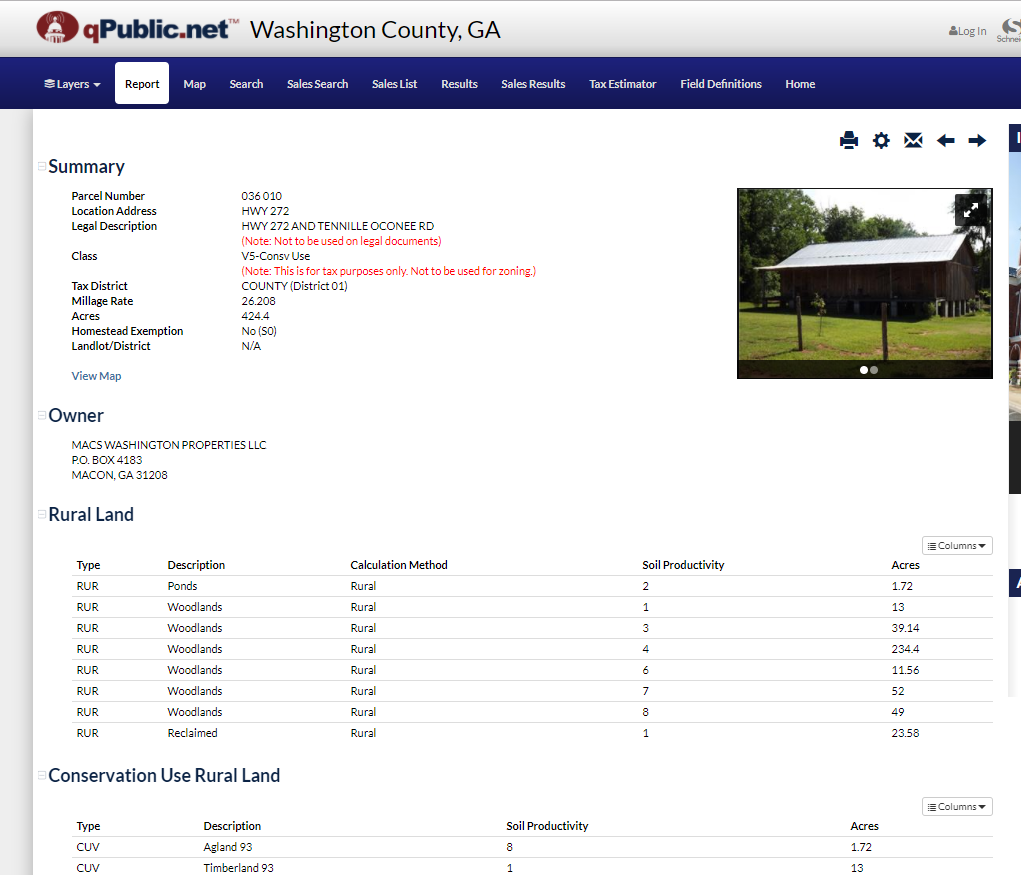Go to previous parcel with left arrow
The image size is (1021, 875).
(x=945, y=140)
